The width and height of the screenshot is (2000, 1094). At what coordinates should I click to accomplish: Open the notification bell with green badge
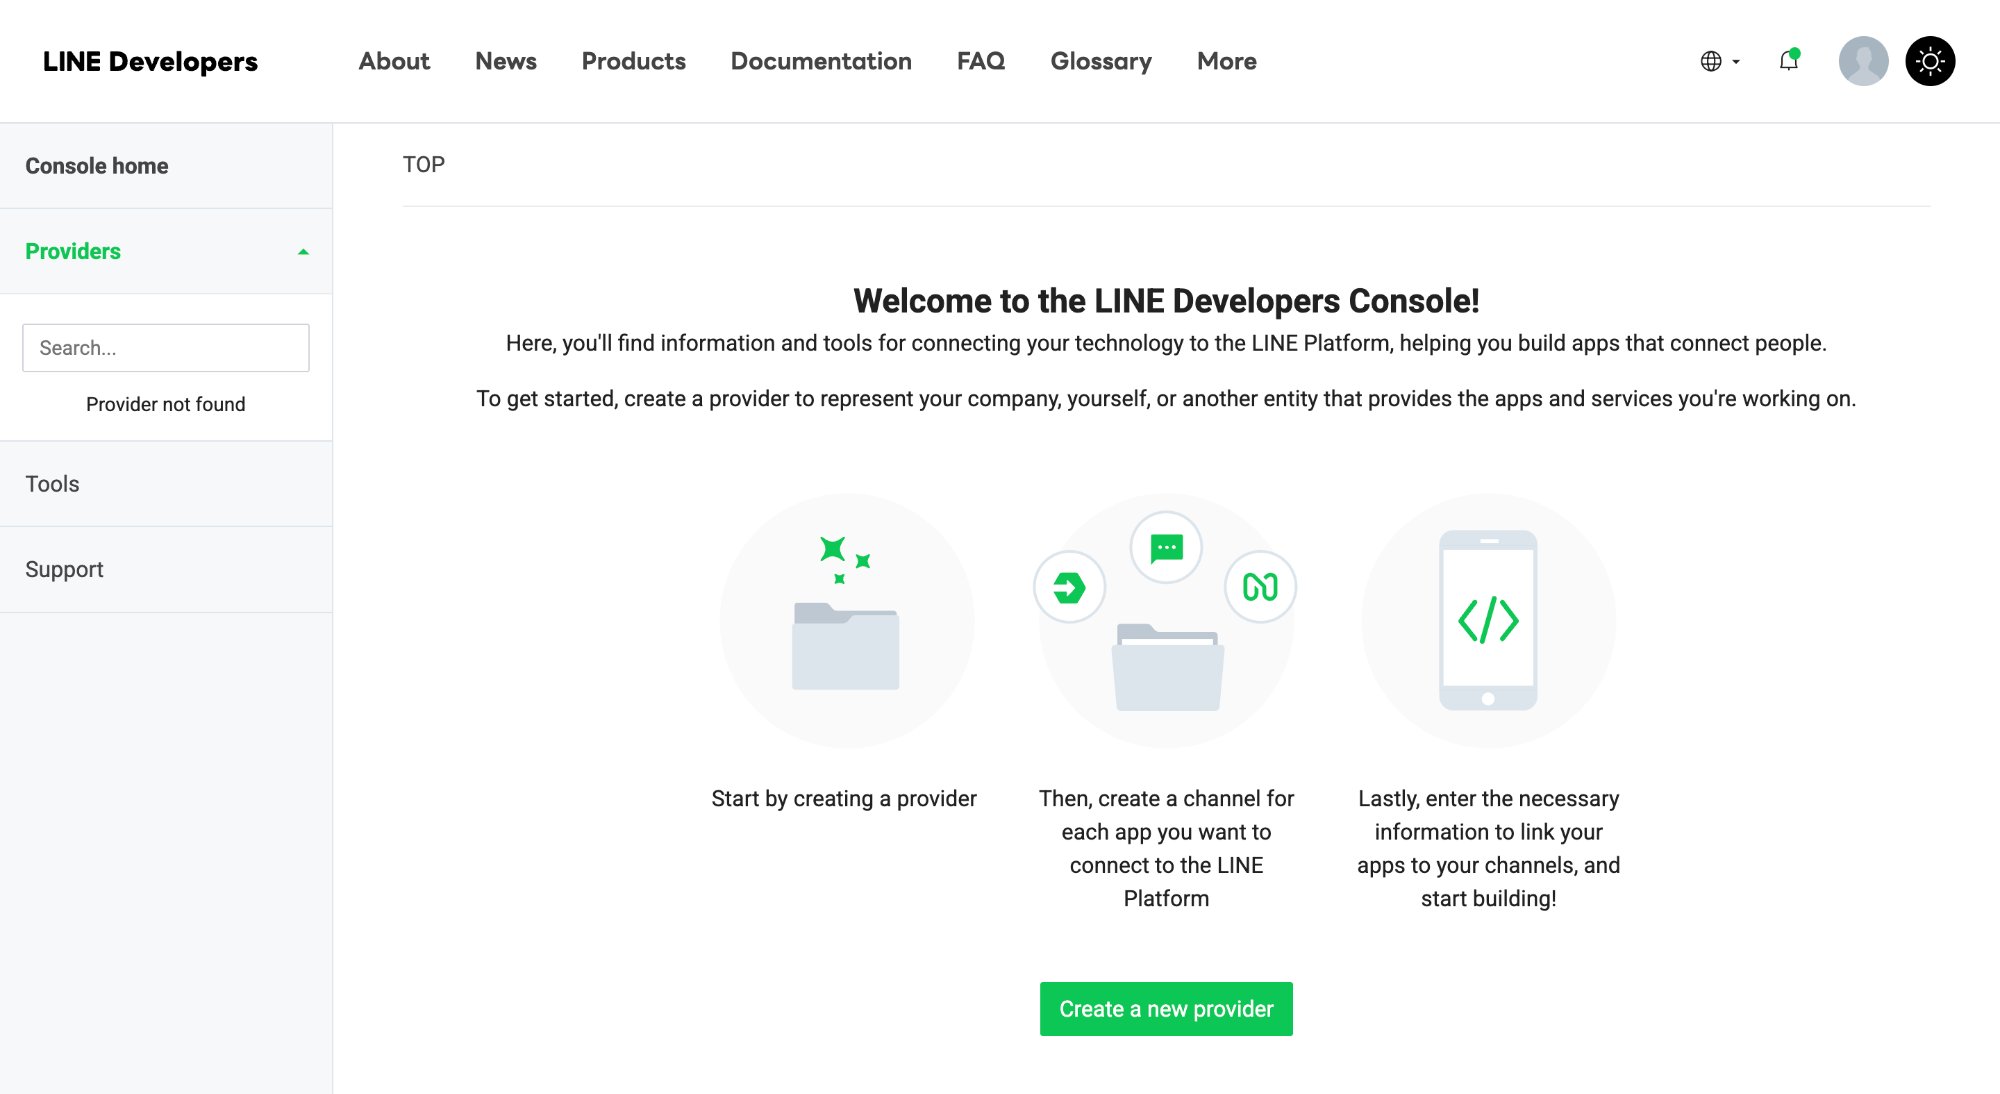[x=1788, y=61]
